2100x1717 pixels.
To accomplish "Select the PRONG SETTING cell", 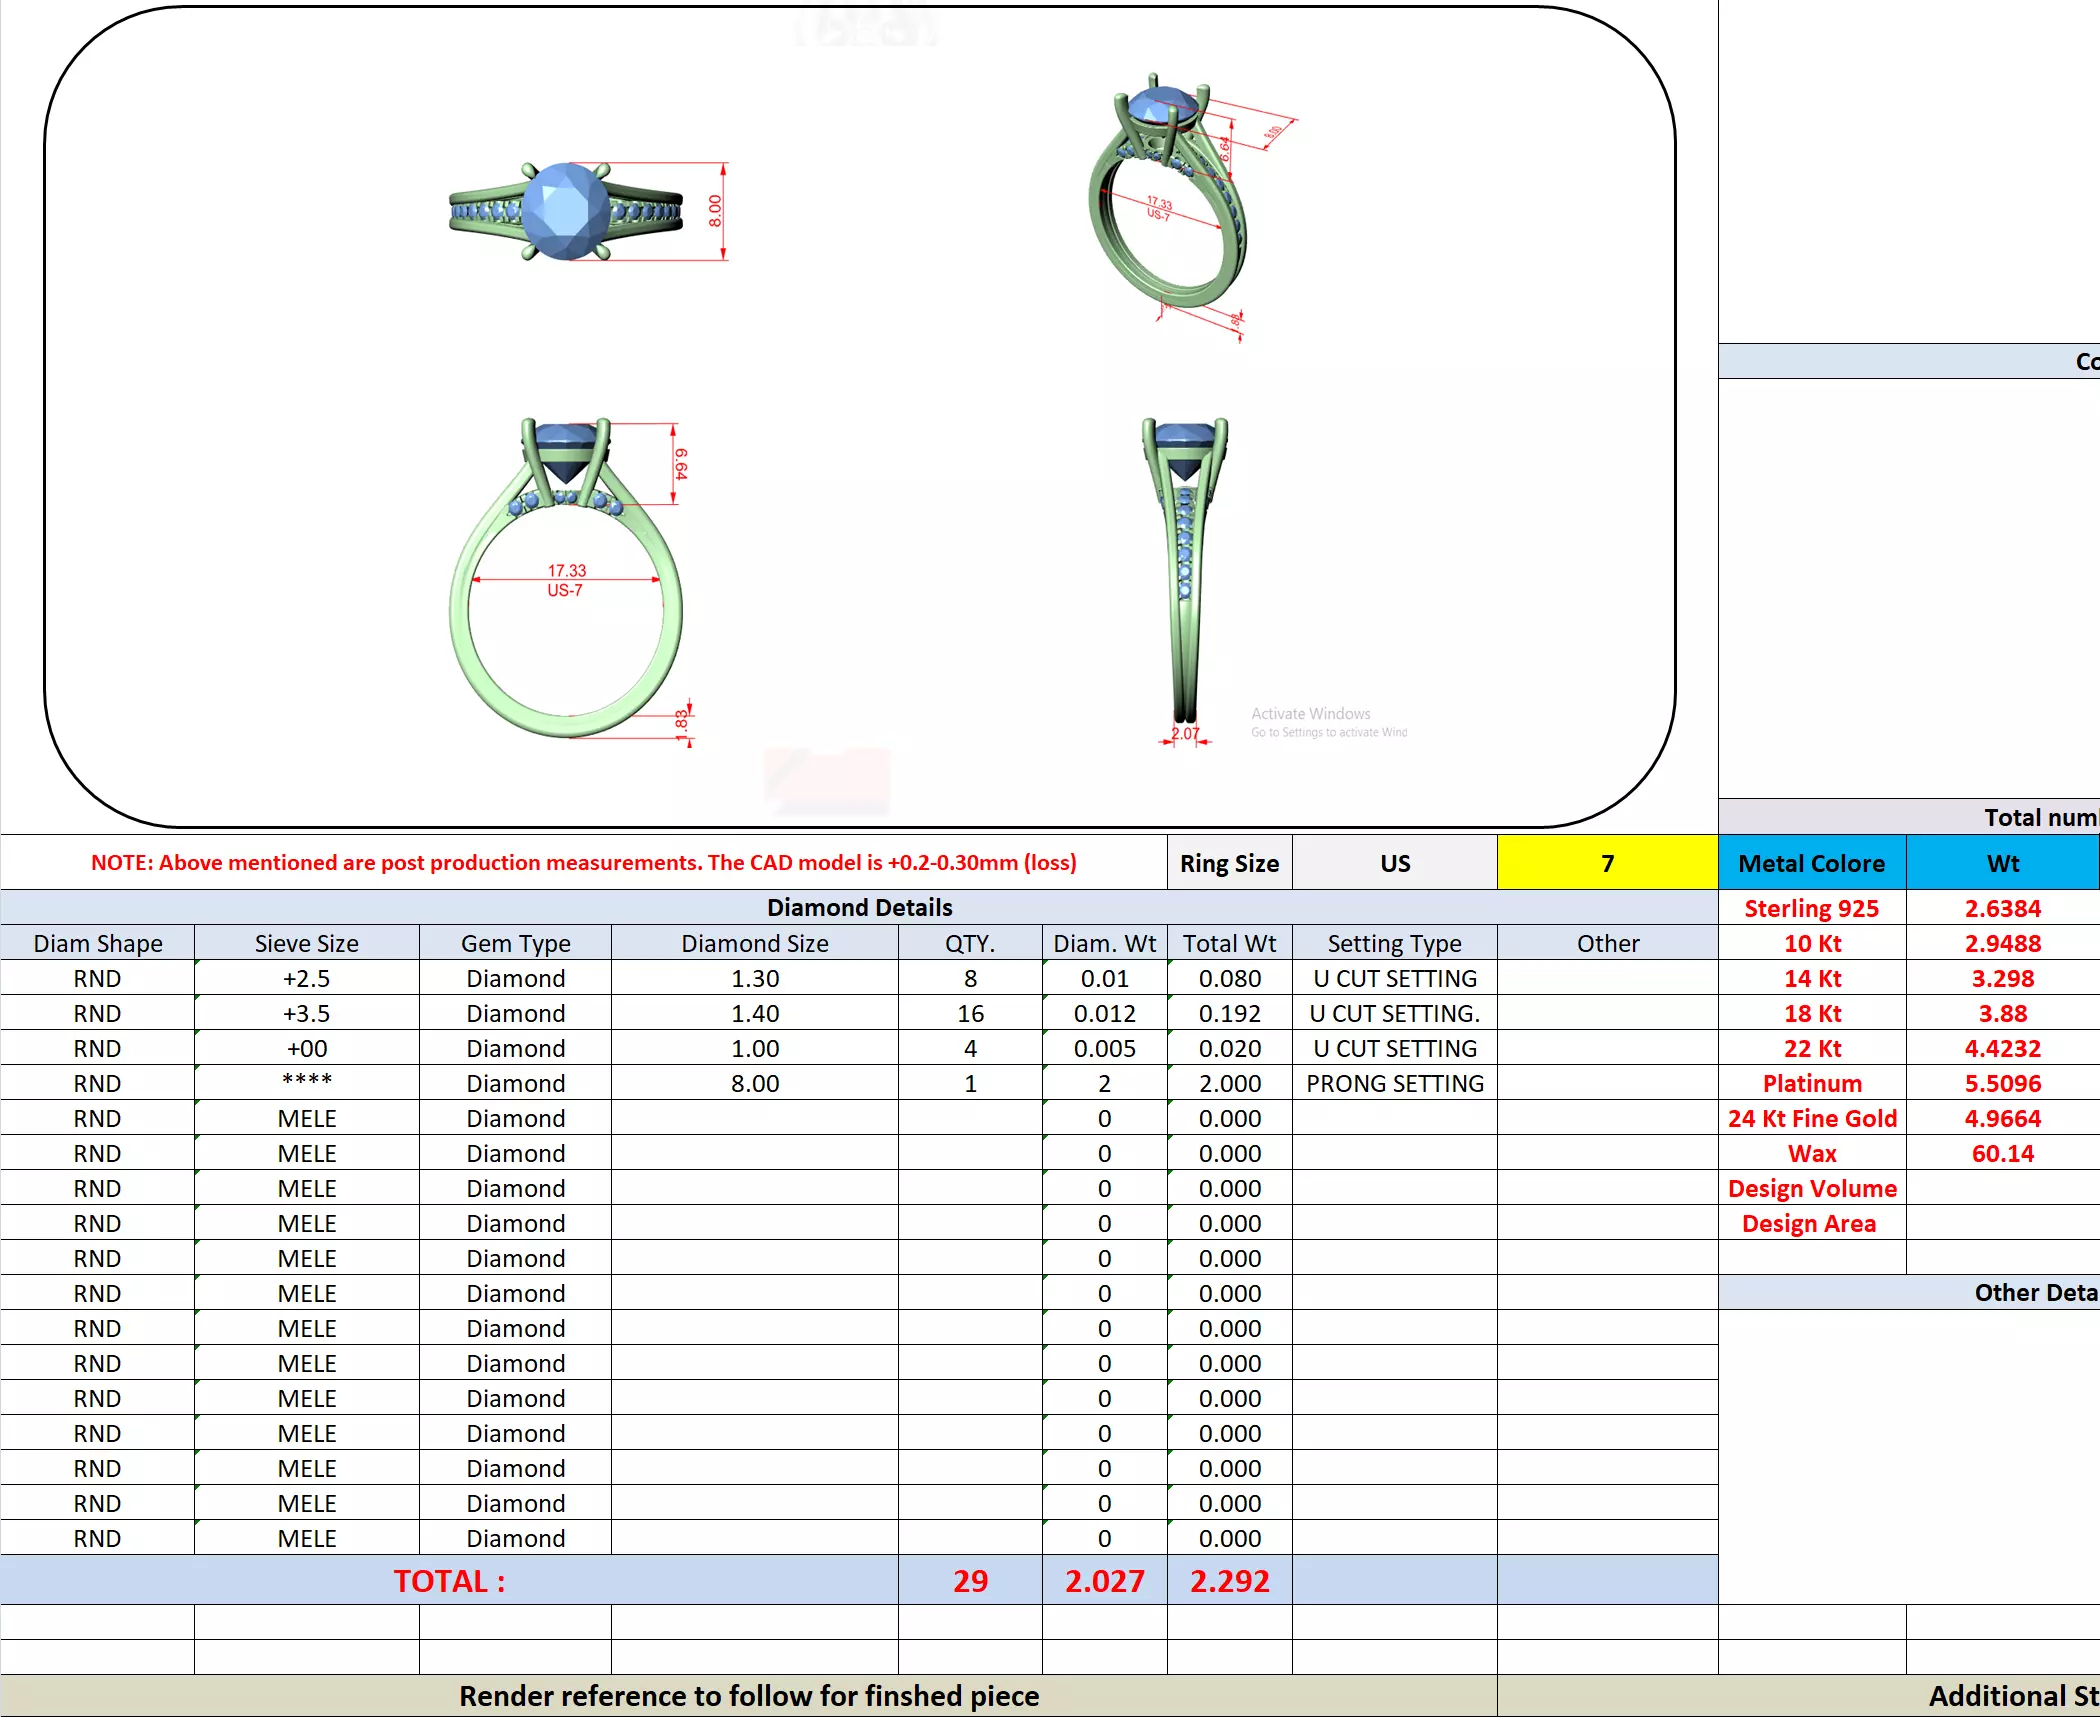I will click(x=1394, y=1083).
